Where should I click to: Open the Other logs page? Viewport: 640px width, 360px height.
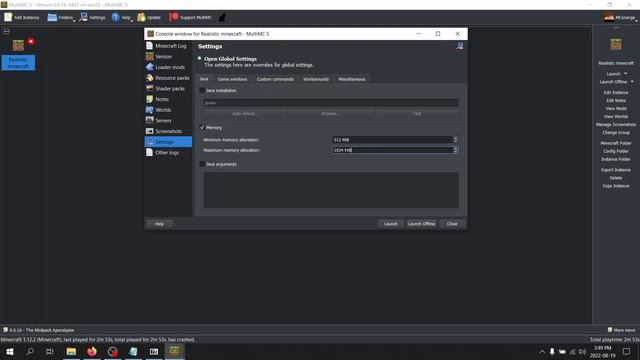168,152
